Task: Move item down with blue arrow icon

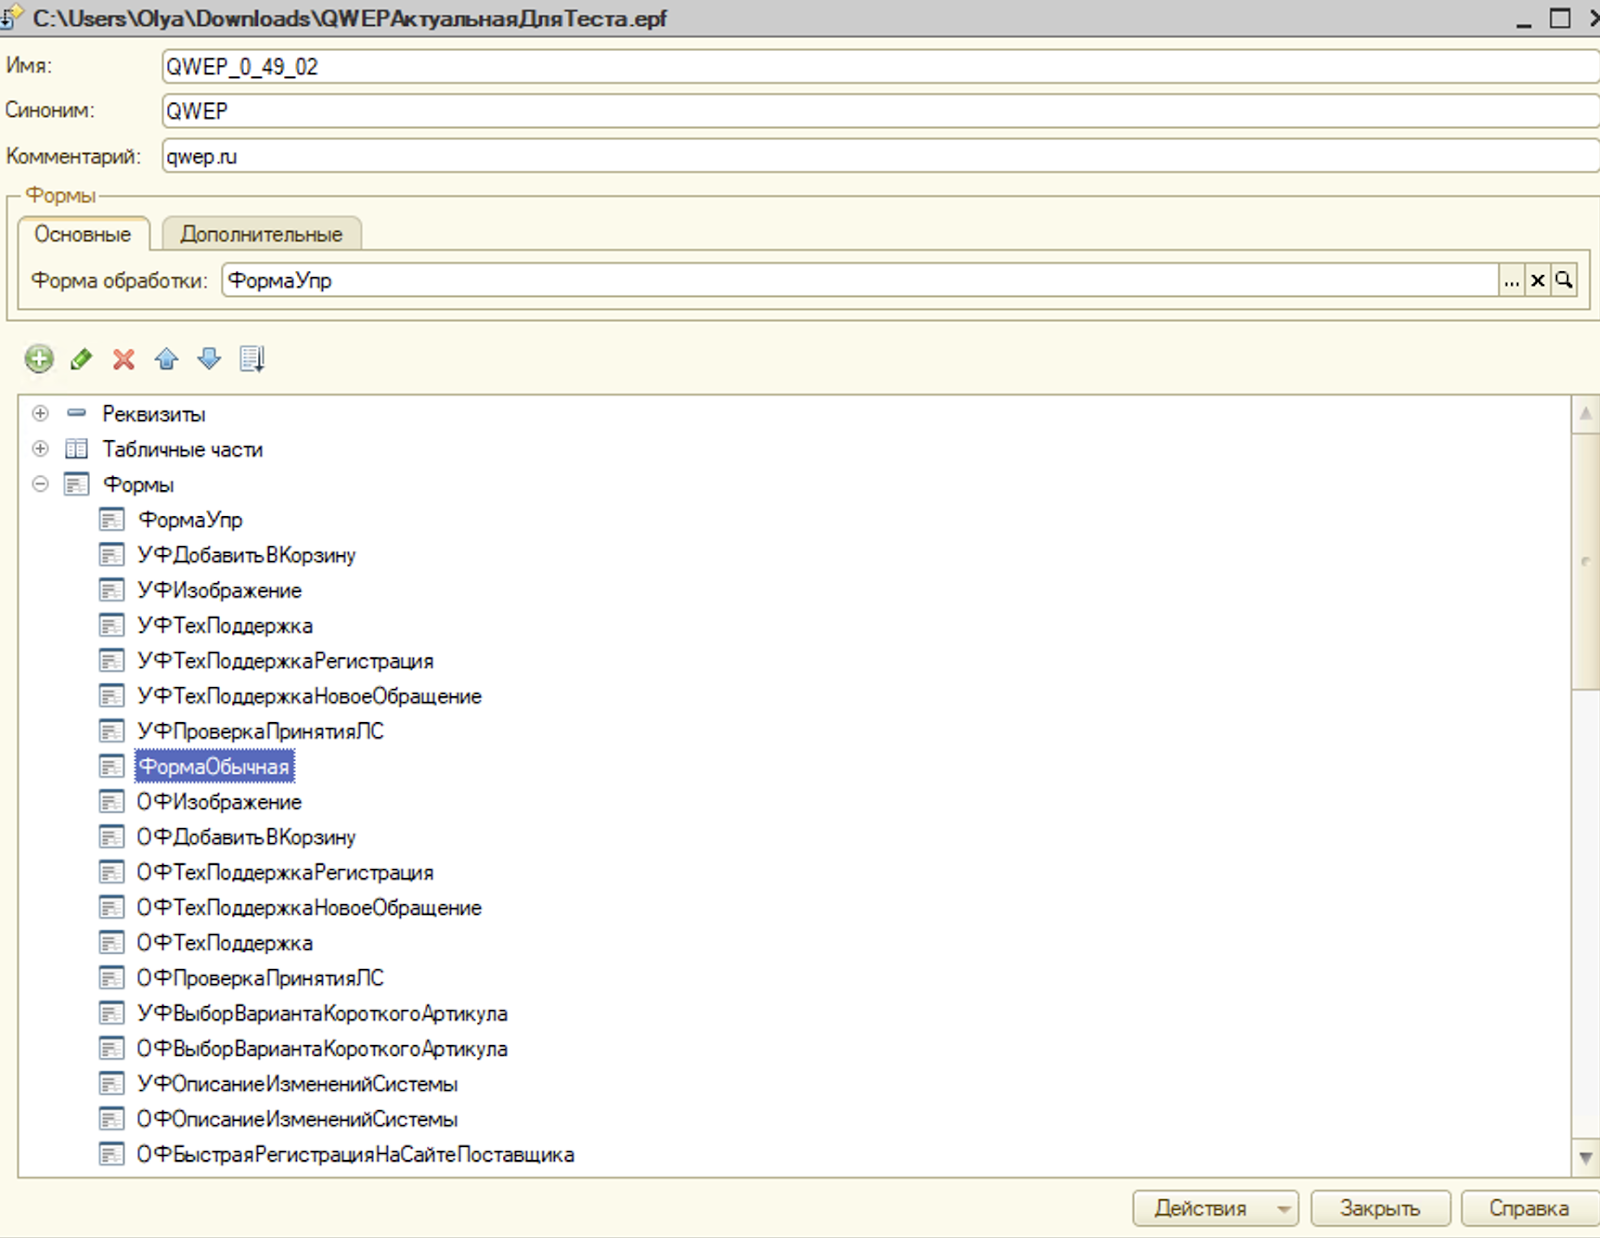Action: point(209,359)
